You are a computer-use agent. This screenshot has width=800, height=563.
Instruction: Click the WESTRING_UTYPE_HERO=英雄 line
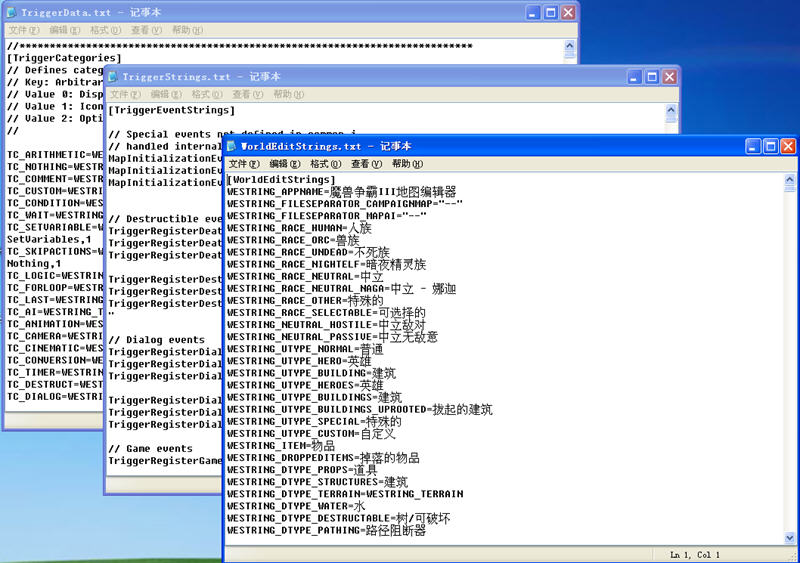[x=299, y=361]
